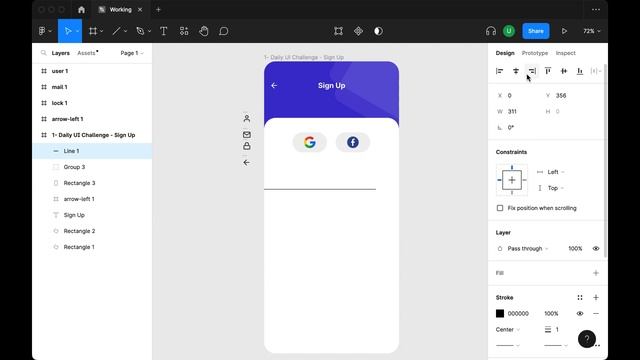Open the Figma main menu icon
Screen dimensions: 640x360
[42, 31]
